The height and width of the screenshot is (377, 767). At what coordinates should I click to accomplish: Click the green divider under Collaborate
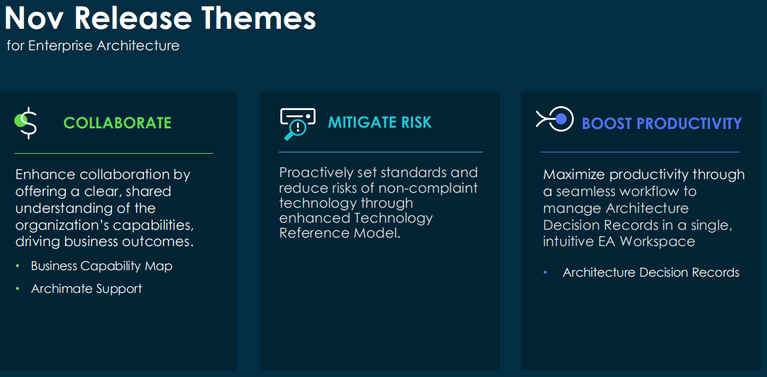pyautogui.click(x=114, y=154)
